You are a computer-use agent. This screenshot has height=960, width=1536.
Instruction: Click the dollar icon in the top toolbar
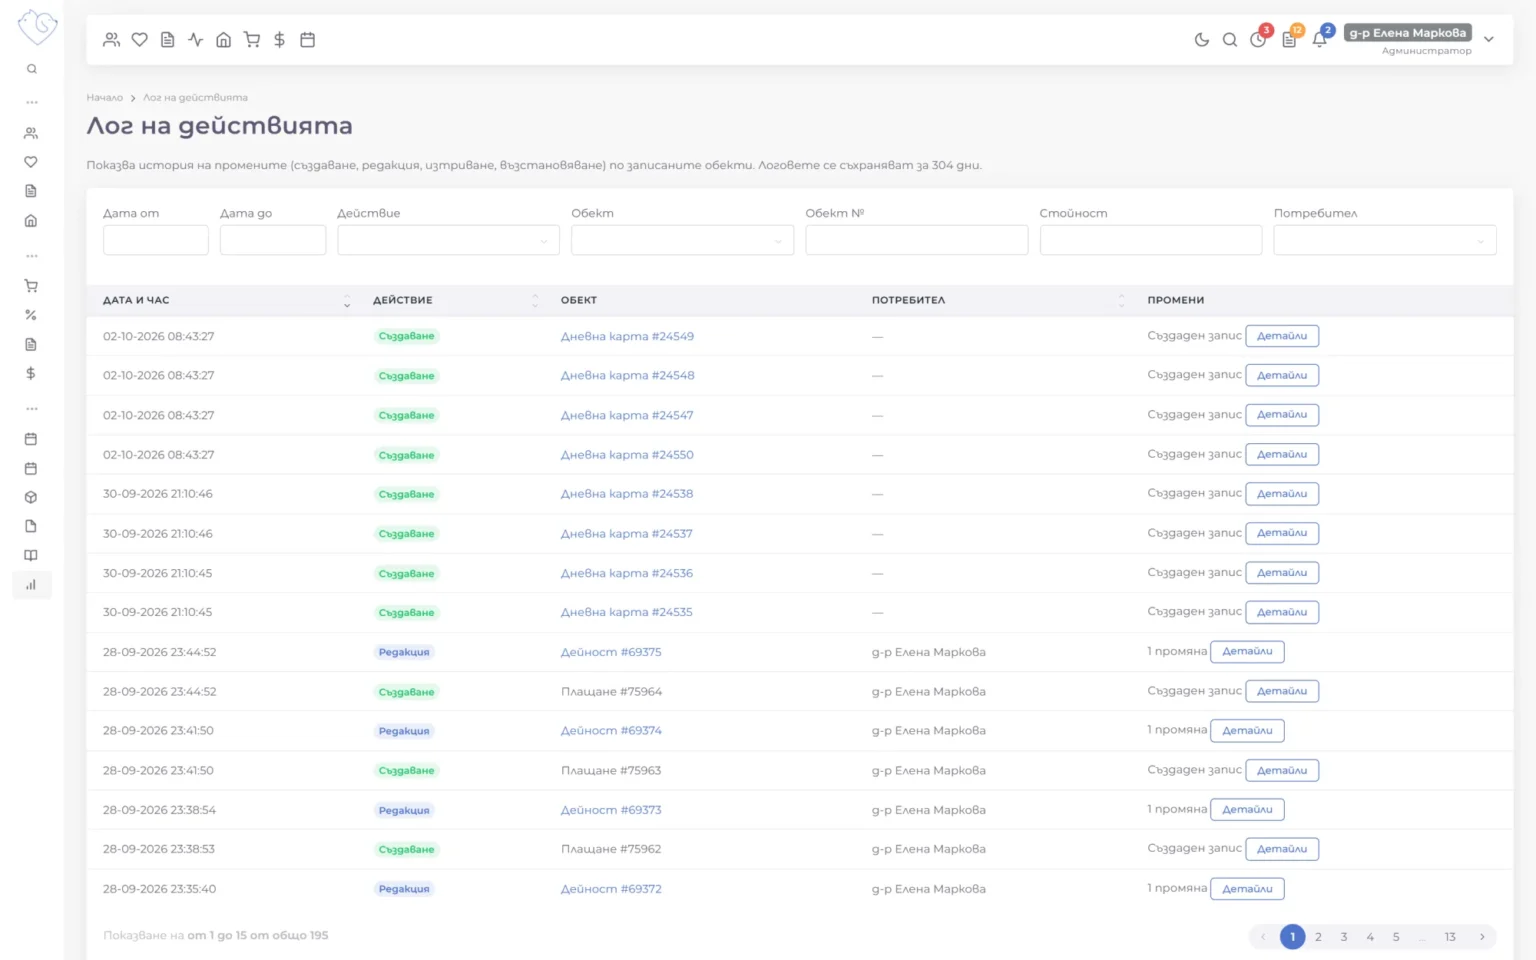280,40
